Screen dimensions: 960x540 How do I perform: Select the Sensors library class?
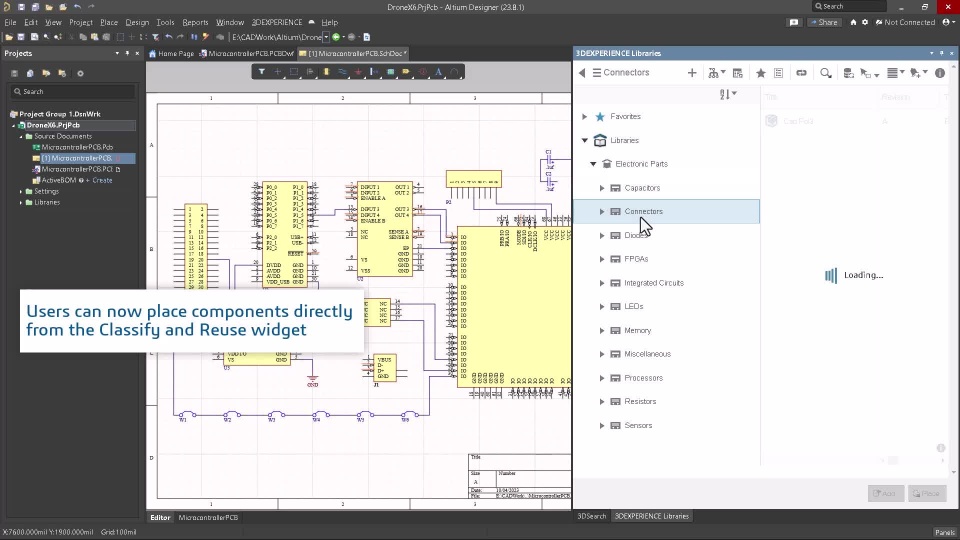(638, 426)
